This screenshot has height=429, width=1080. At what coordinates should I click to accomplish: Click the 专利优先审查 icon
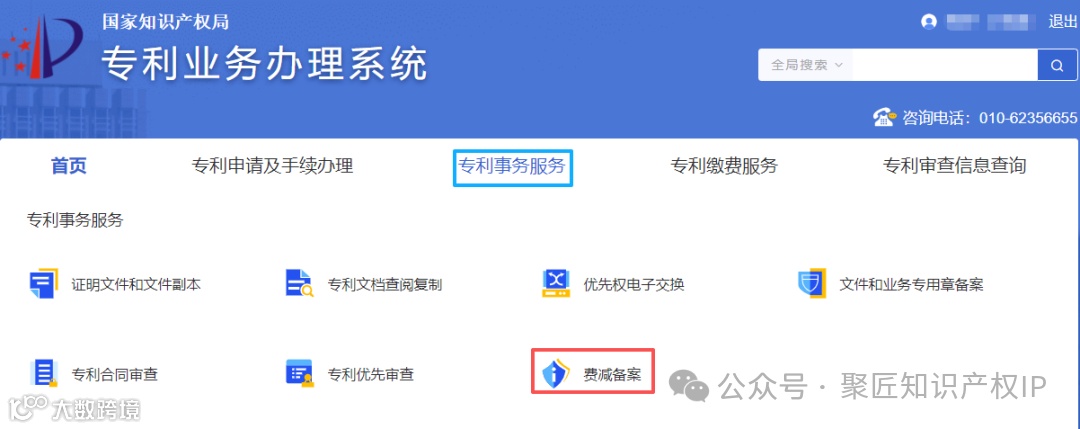(x=299, y=373)
